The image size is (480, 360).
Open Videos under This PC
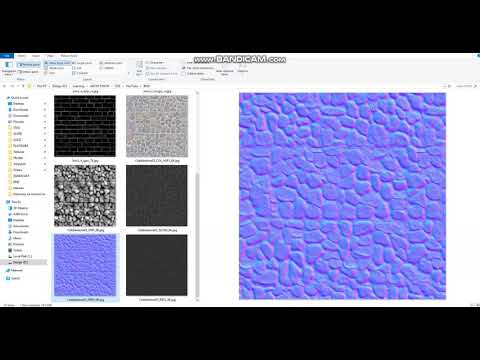[18, 250]
